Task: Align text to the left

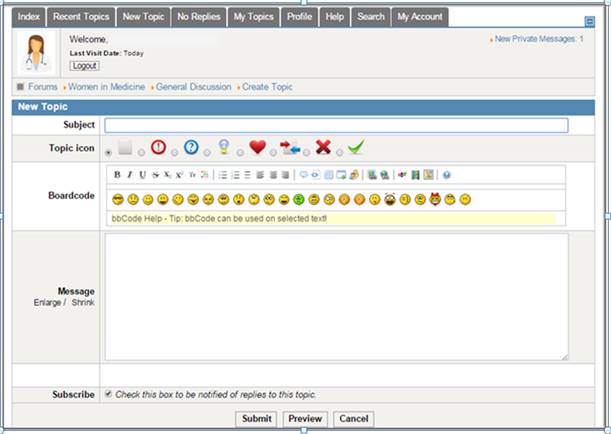Action: point(260,175)
